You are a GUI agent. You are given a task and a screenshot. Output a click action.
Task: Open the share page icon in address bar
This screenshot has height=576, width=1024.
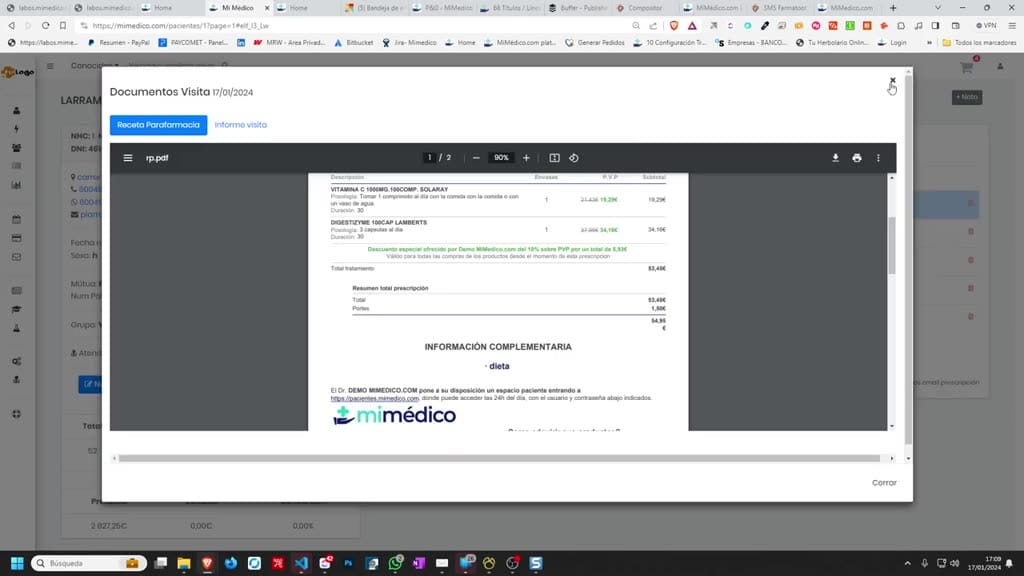(x=653, y=25)
